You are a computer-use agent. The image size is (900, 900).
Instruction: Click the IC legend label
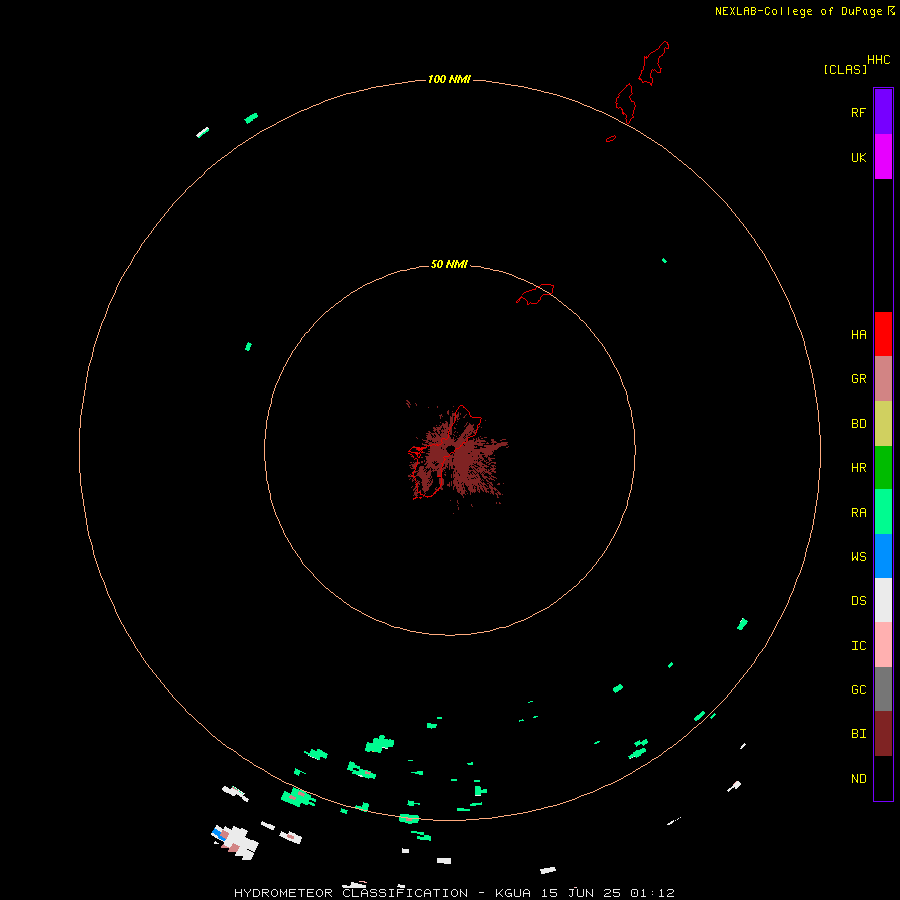click(858, 646)
